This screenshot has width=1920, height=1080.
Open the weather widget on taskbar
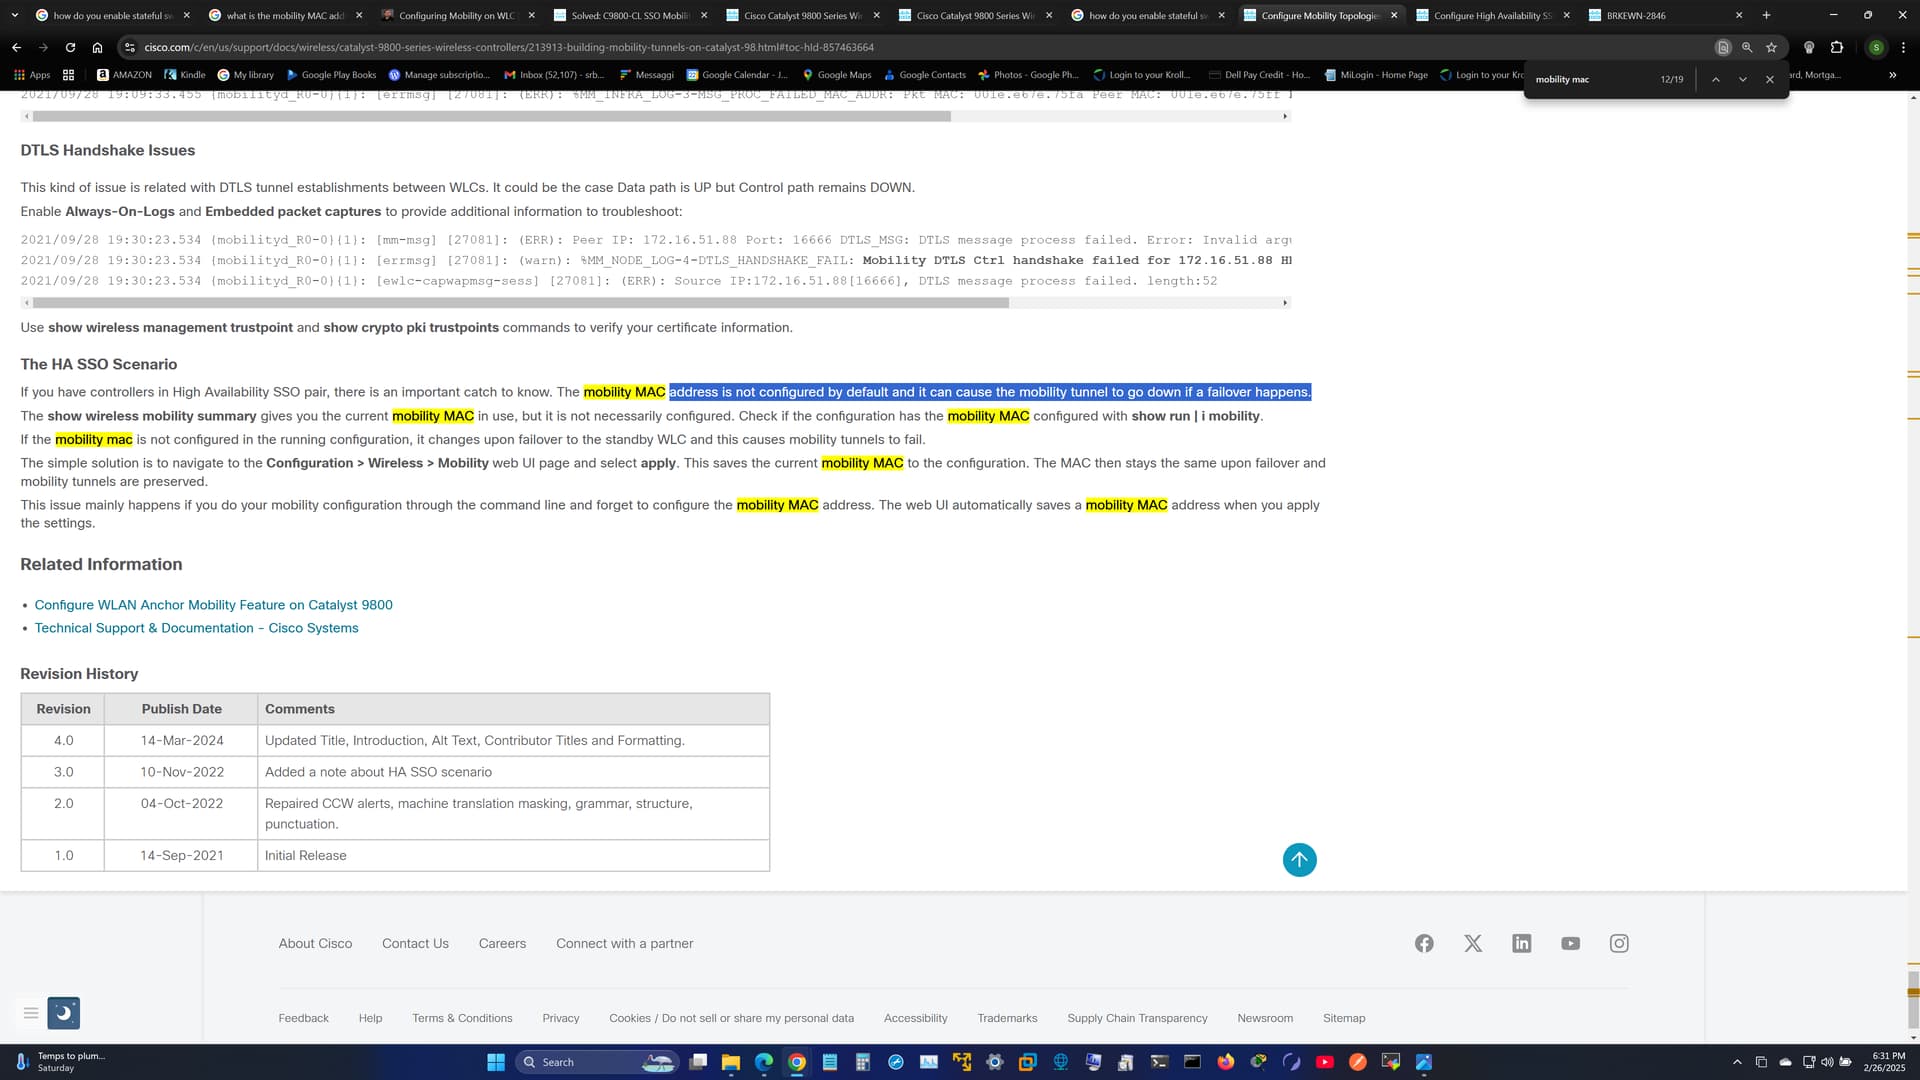(60, 1062)
